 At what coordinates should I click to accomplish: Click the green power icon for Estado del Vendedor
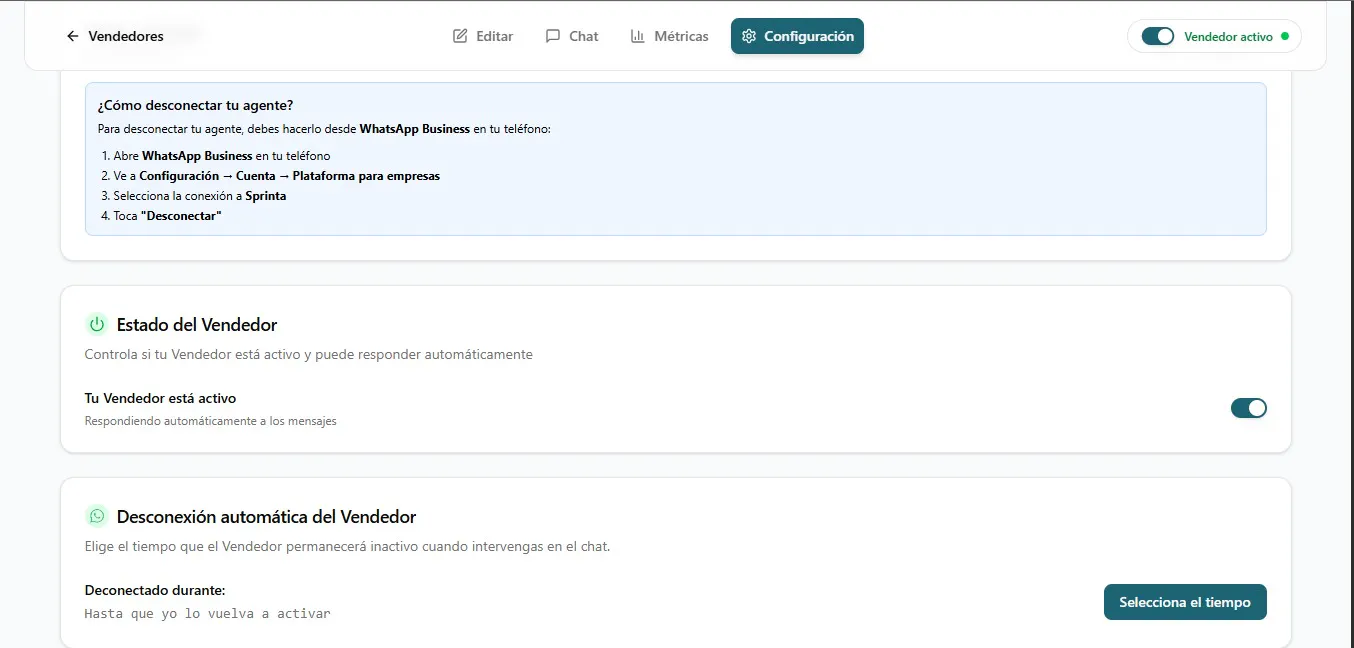click(x=97, y=324)
